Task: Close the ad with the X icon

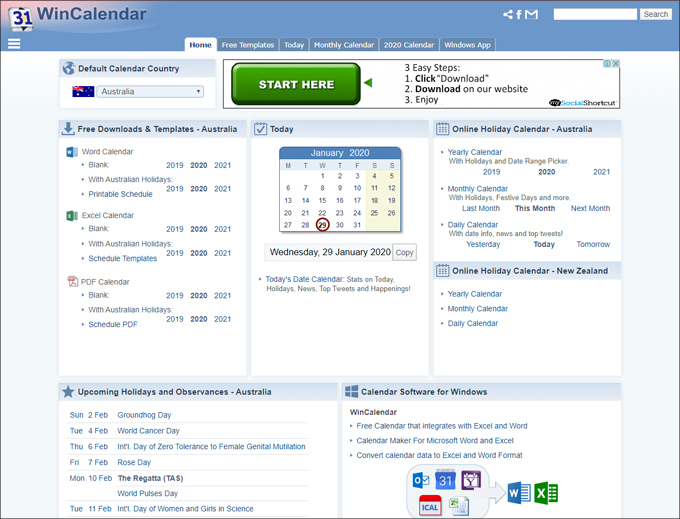Action: pyautogui.click(x=615, y=65)
